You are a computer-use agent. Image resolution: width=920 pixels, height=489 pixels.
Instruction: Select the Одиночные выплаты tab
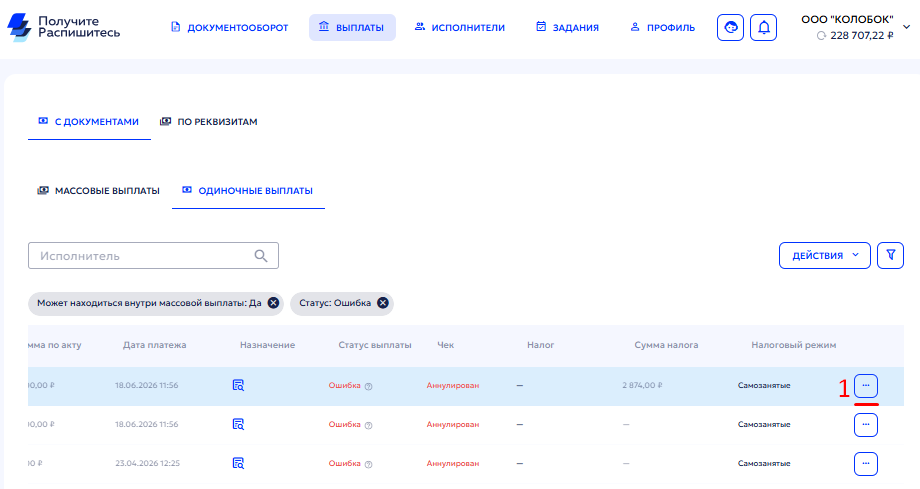tap(248, 191)
